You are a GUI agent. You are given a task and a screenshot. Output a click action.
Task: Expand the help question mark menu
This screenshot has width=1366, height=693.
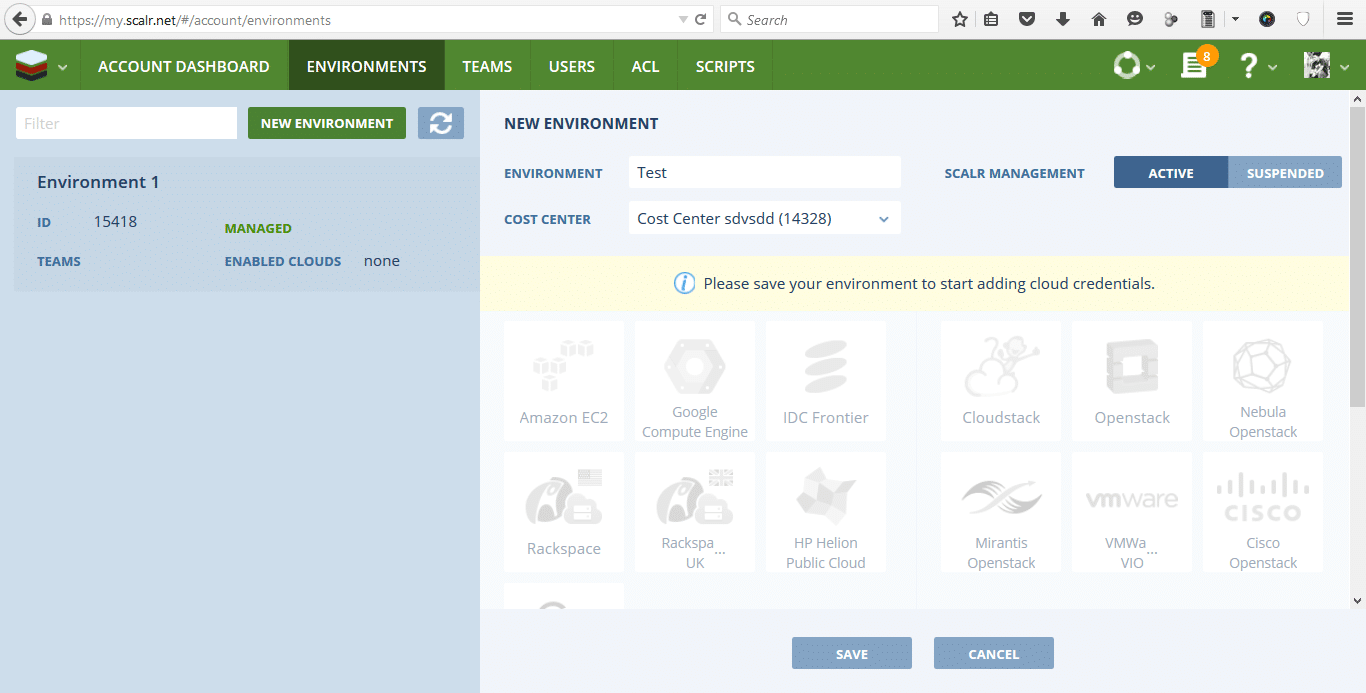pos(1248,66)
